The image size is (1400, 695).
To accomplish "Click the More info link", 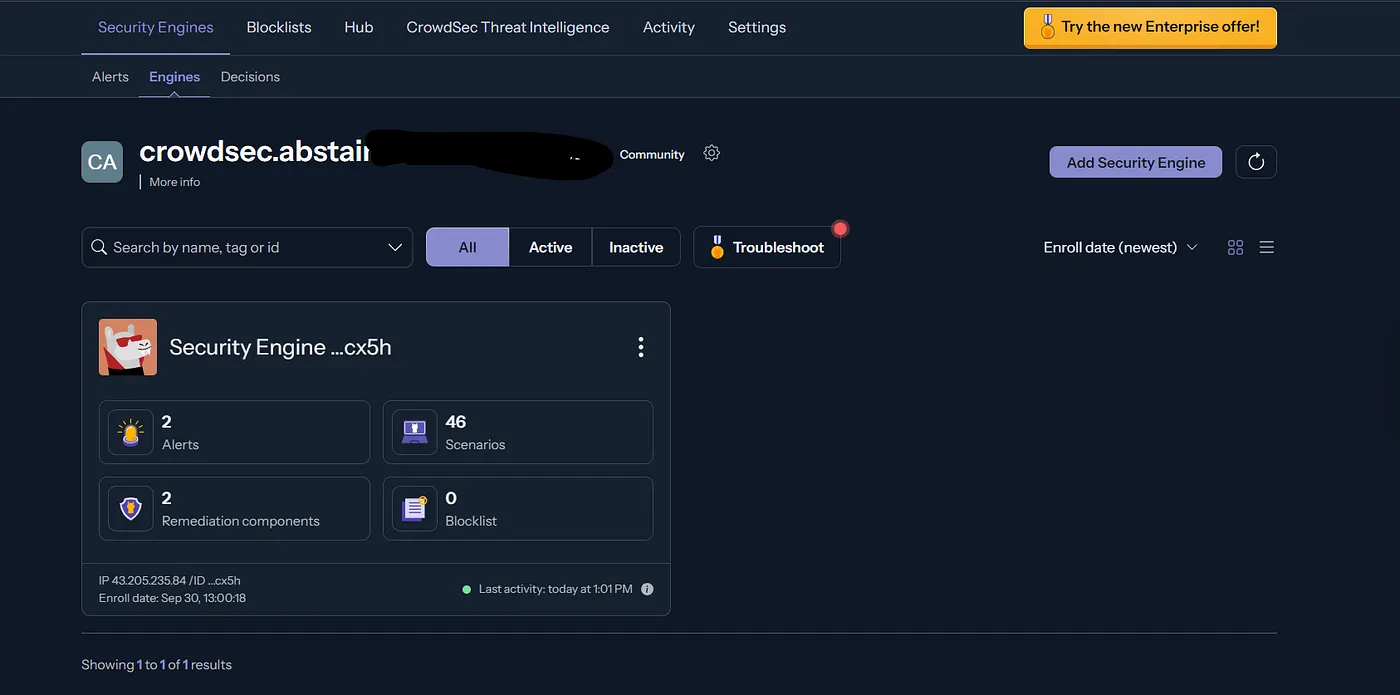I will pos(175,182).
